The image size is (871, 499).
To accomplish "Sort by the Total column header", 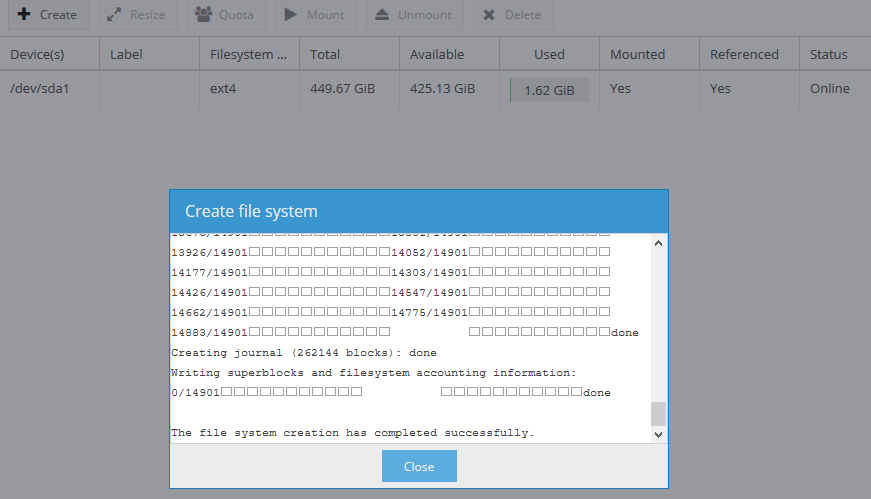I will pyautogui.click(x=325, y=55).
